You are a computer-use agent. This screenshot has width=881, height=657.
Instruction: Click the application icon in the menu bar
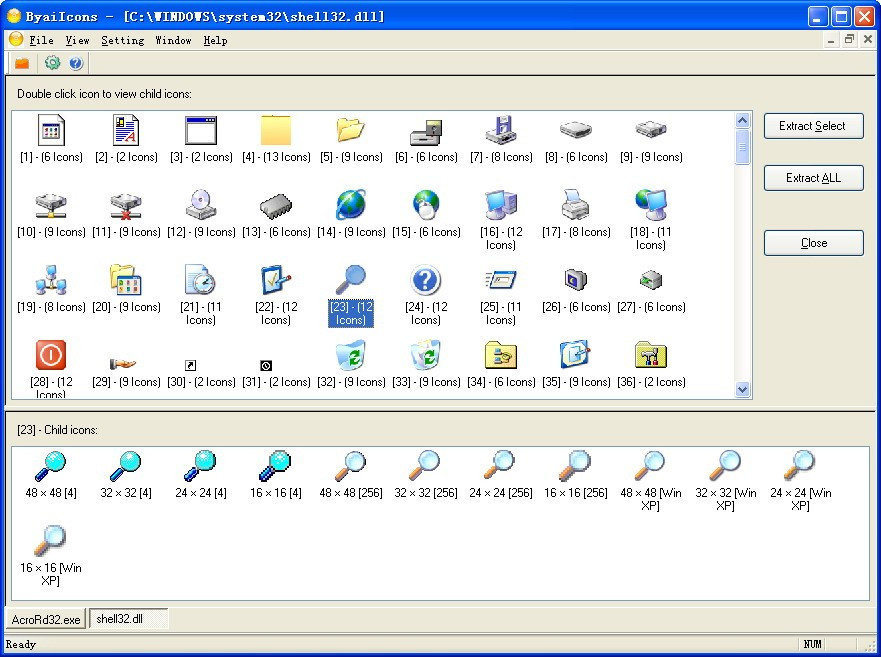tap(16, 39)
